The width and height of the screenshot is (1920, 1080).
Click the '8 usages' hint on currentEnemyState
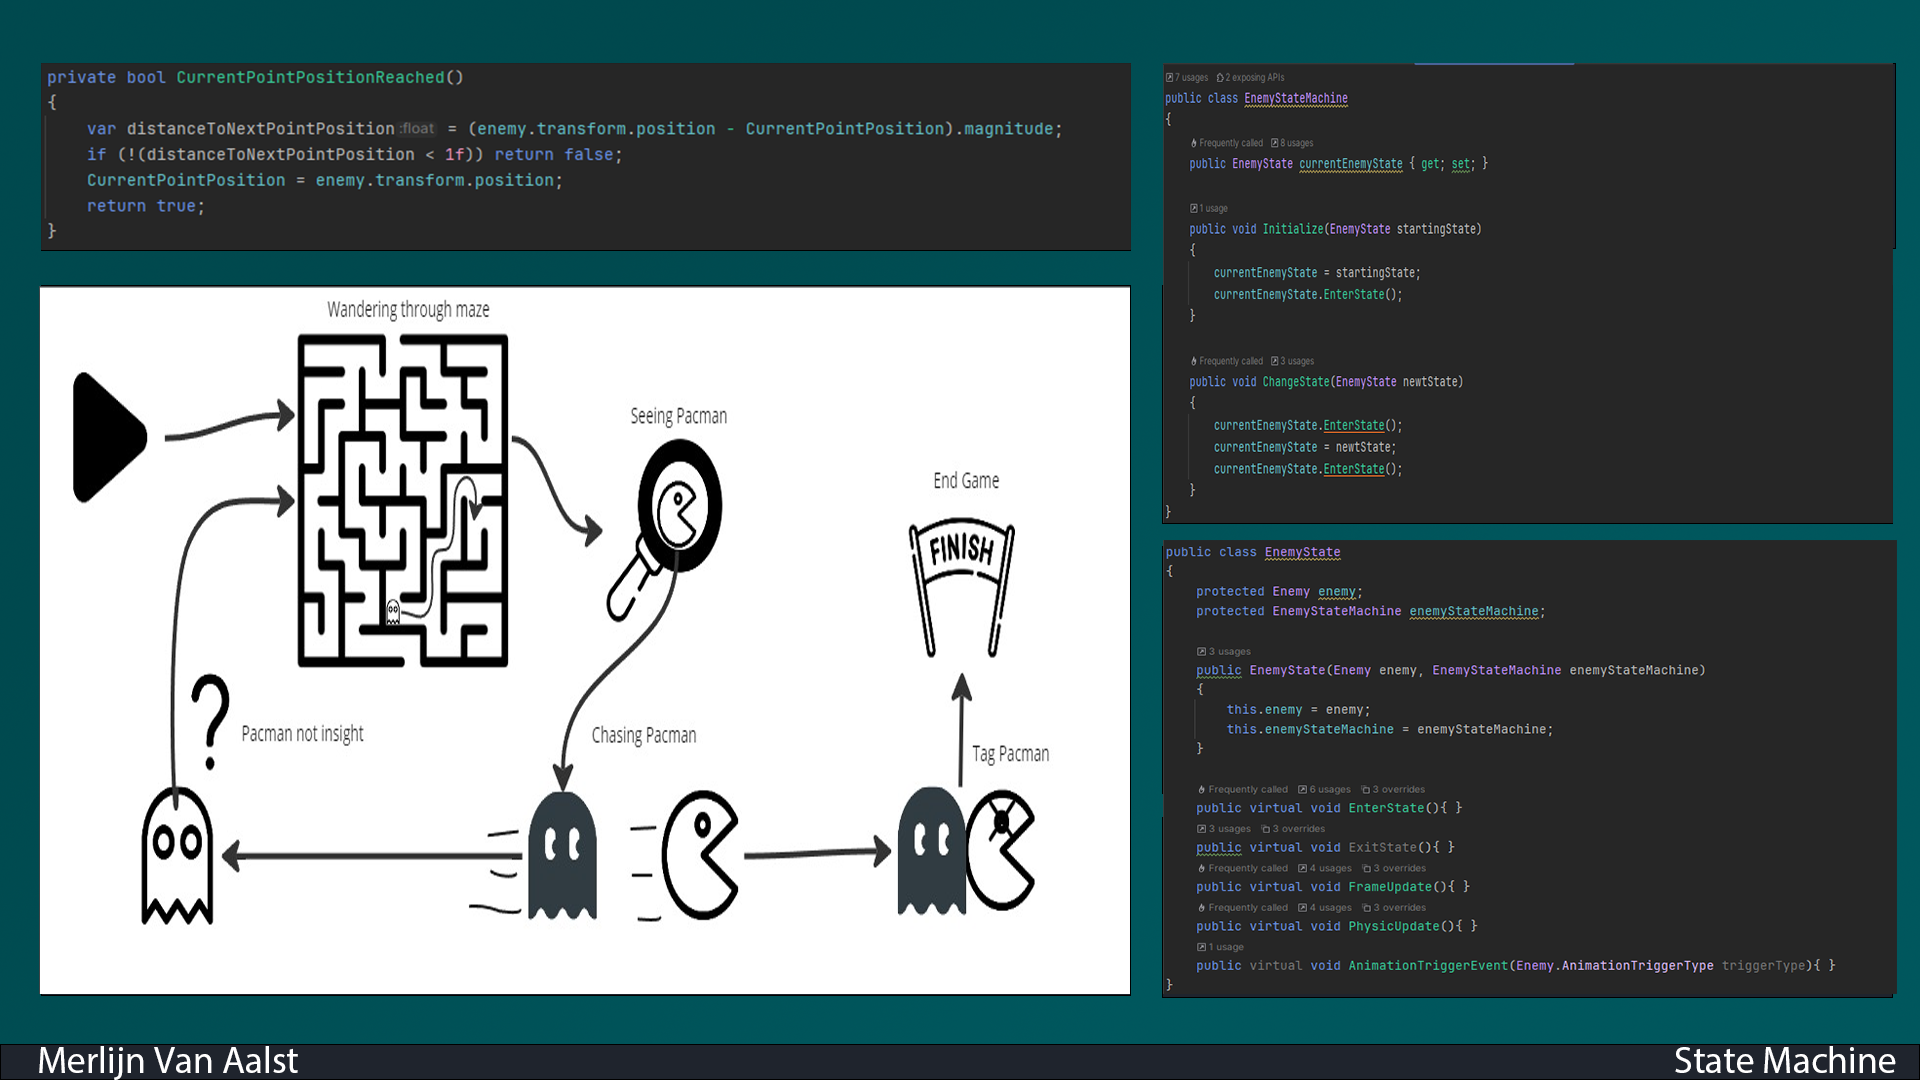[1293, 143]
